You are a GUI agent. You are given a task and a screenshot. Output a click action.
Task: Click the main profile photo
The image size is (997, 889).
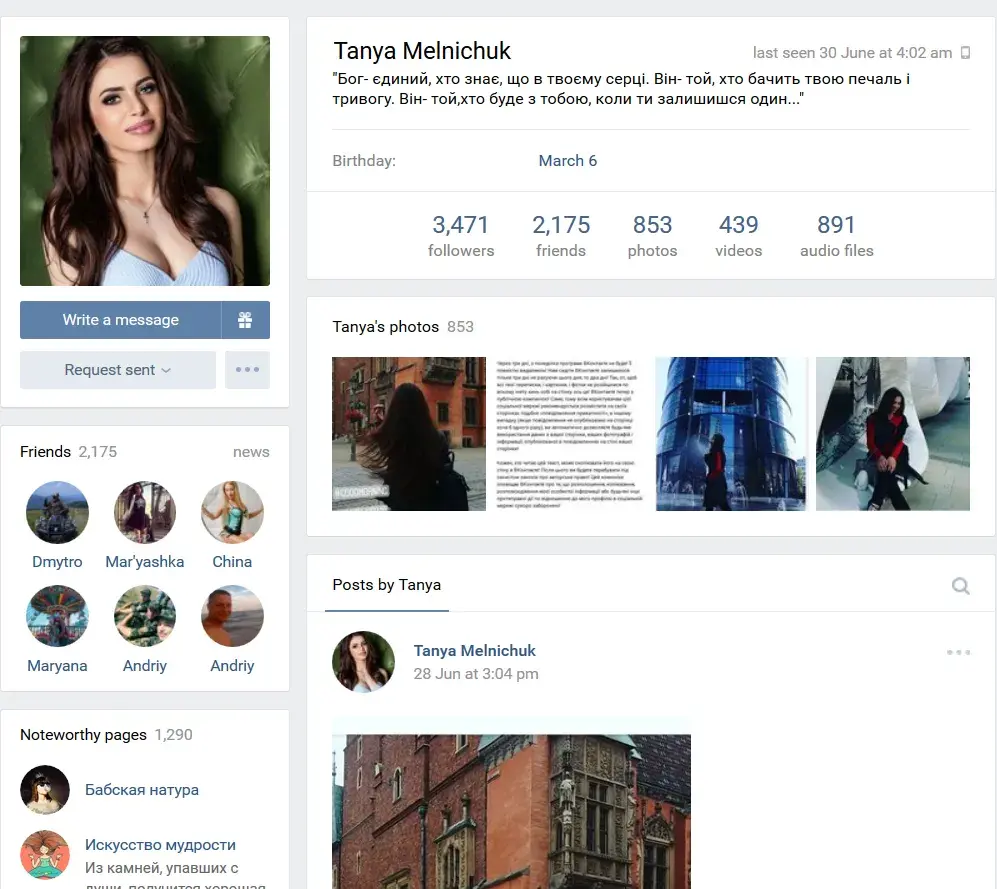(145, 161)
